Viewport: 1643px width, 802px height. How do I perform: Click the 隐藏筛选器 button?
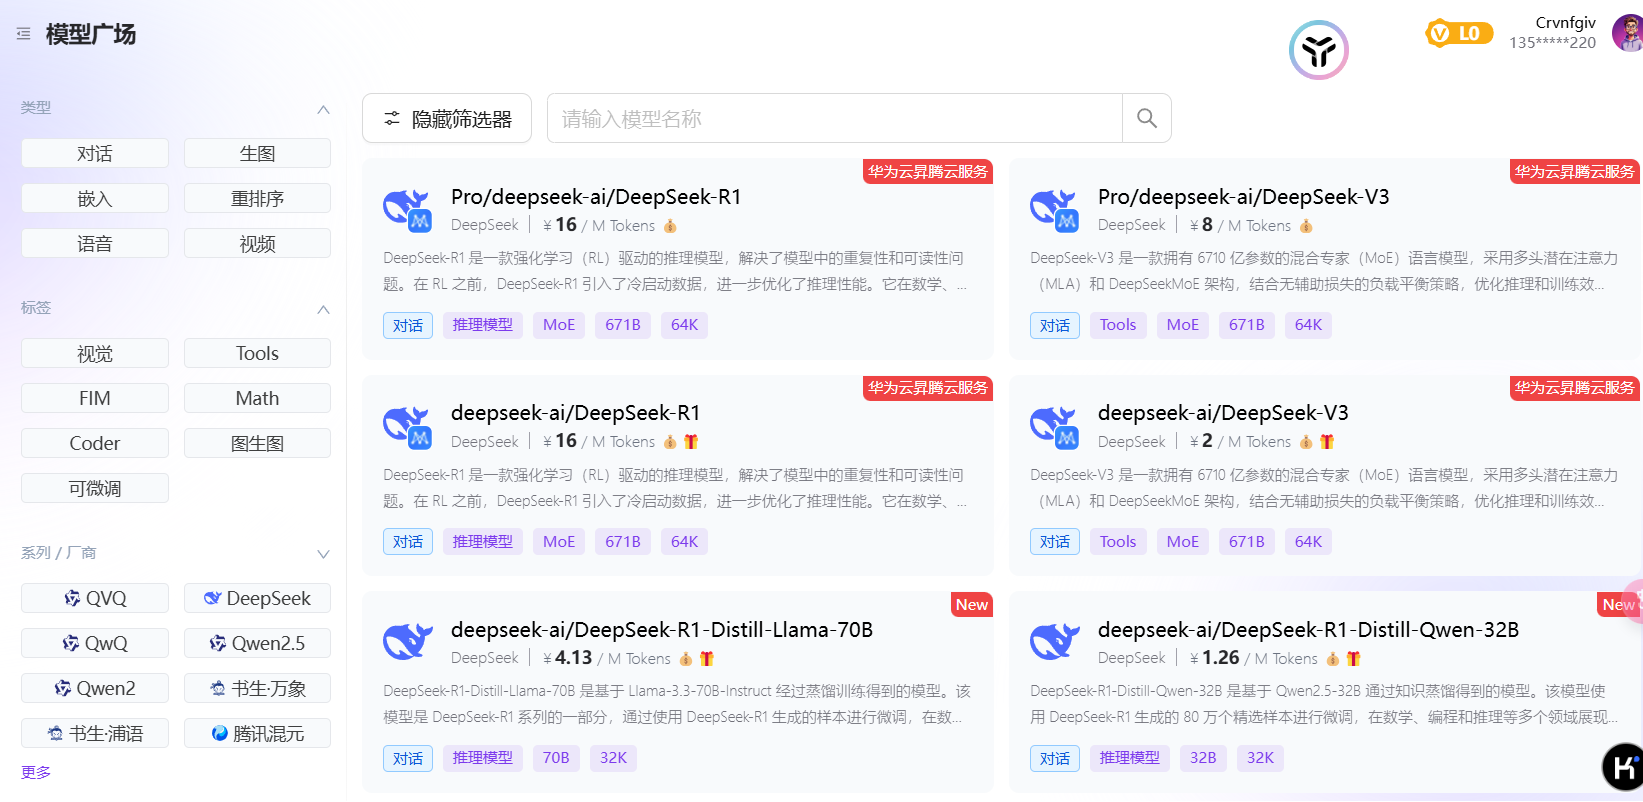pyautogui.click(x=447, y=119)
